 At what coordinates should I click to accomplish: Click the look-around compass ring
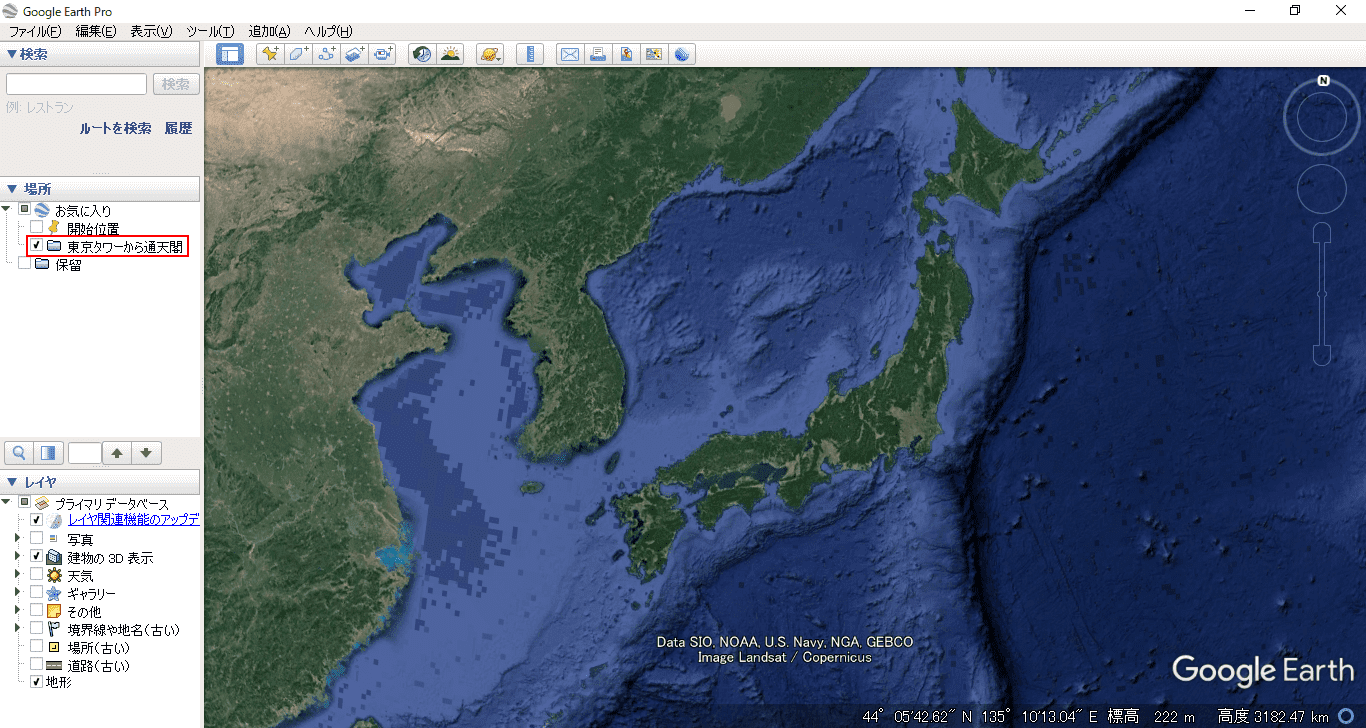pos(1322,119)
